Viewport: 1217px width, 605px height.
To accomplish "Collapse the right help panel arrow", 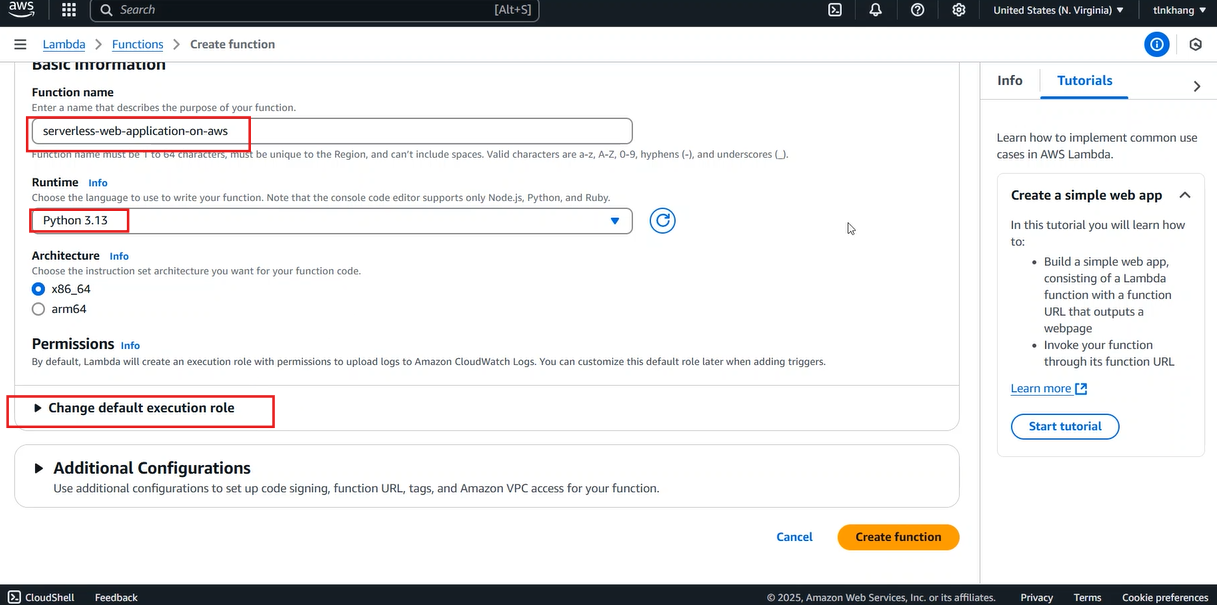I will pyautogui.click(x=1197, y=86).
